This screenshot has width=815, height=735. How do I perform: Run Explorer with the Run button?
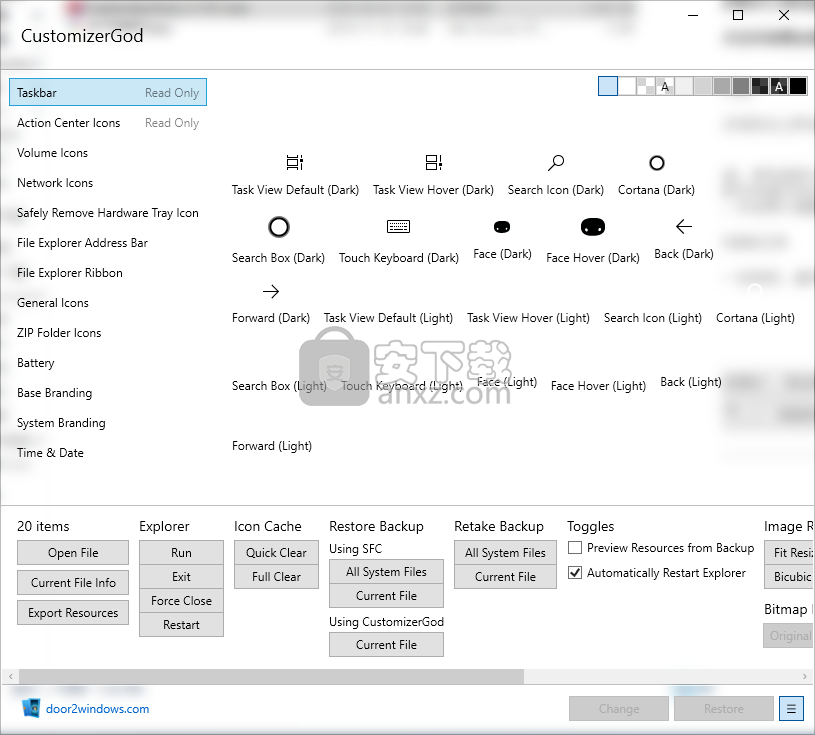coord(181,553)
